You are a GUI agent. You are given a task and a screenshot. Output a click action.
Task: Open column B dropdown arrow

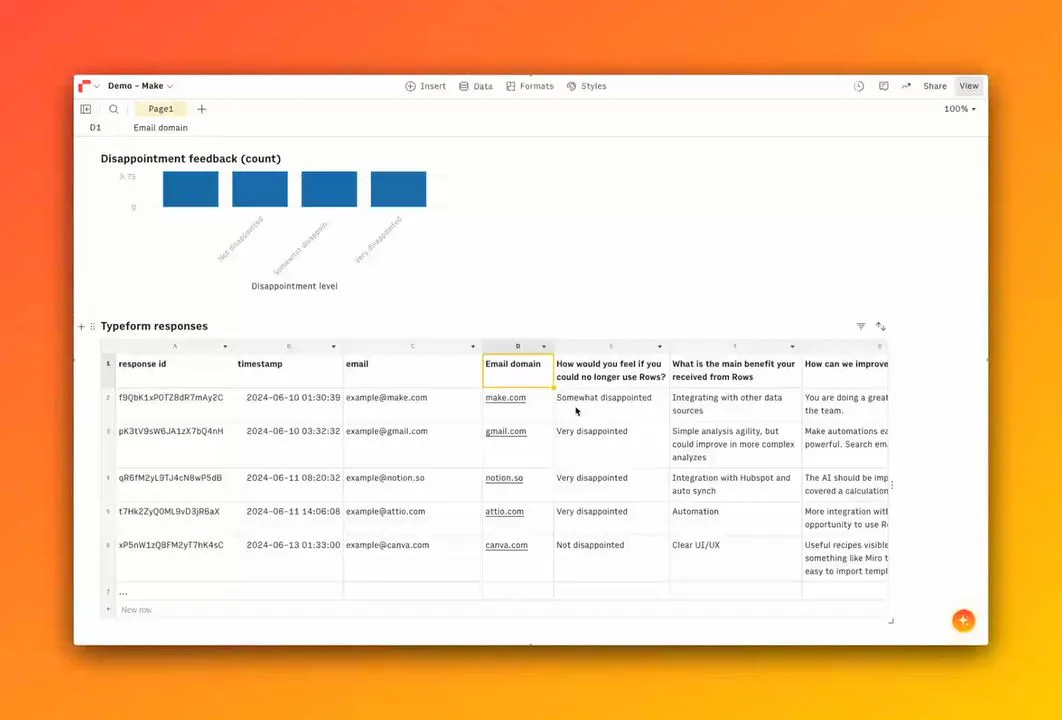(x=333, y=347)
